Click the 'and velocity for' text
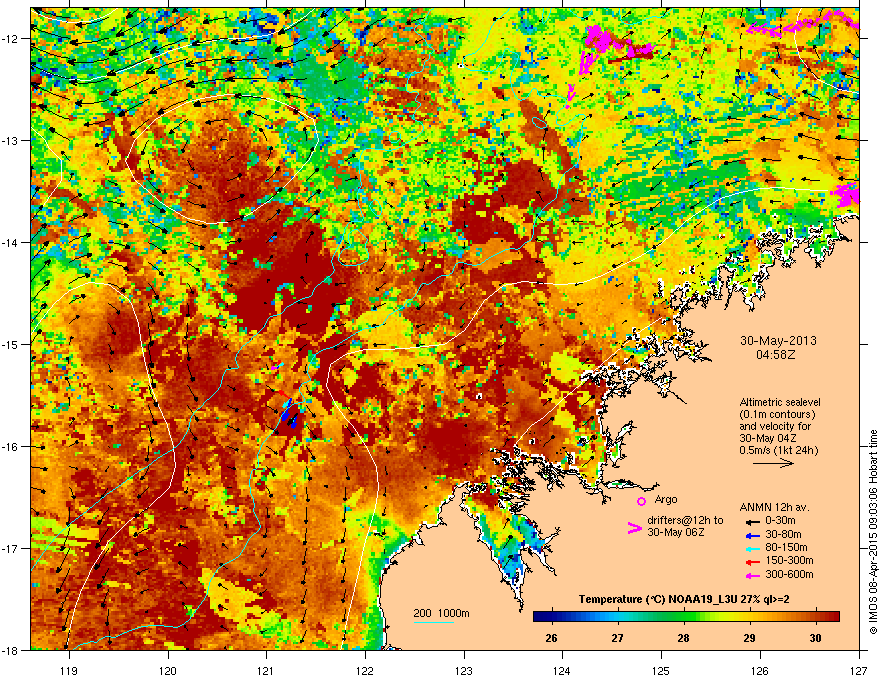The width and height of the screenshot is (880, 680). (775, 426)
